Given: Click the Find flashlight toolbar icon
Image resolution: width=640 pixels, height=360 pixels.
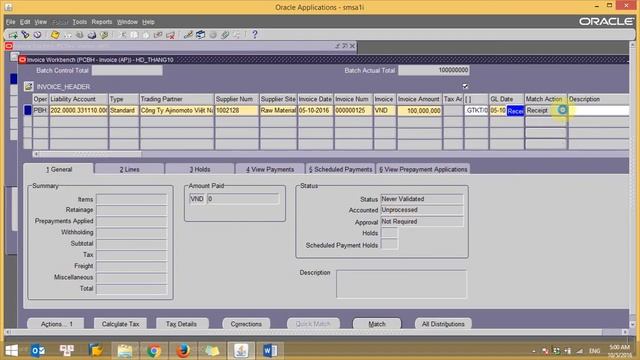Looking at the screenshot, I should 25,35.
